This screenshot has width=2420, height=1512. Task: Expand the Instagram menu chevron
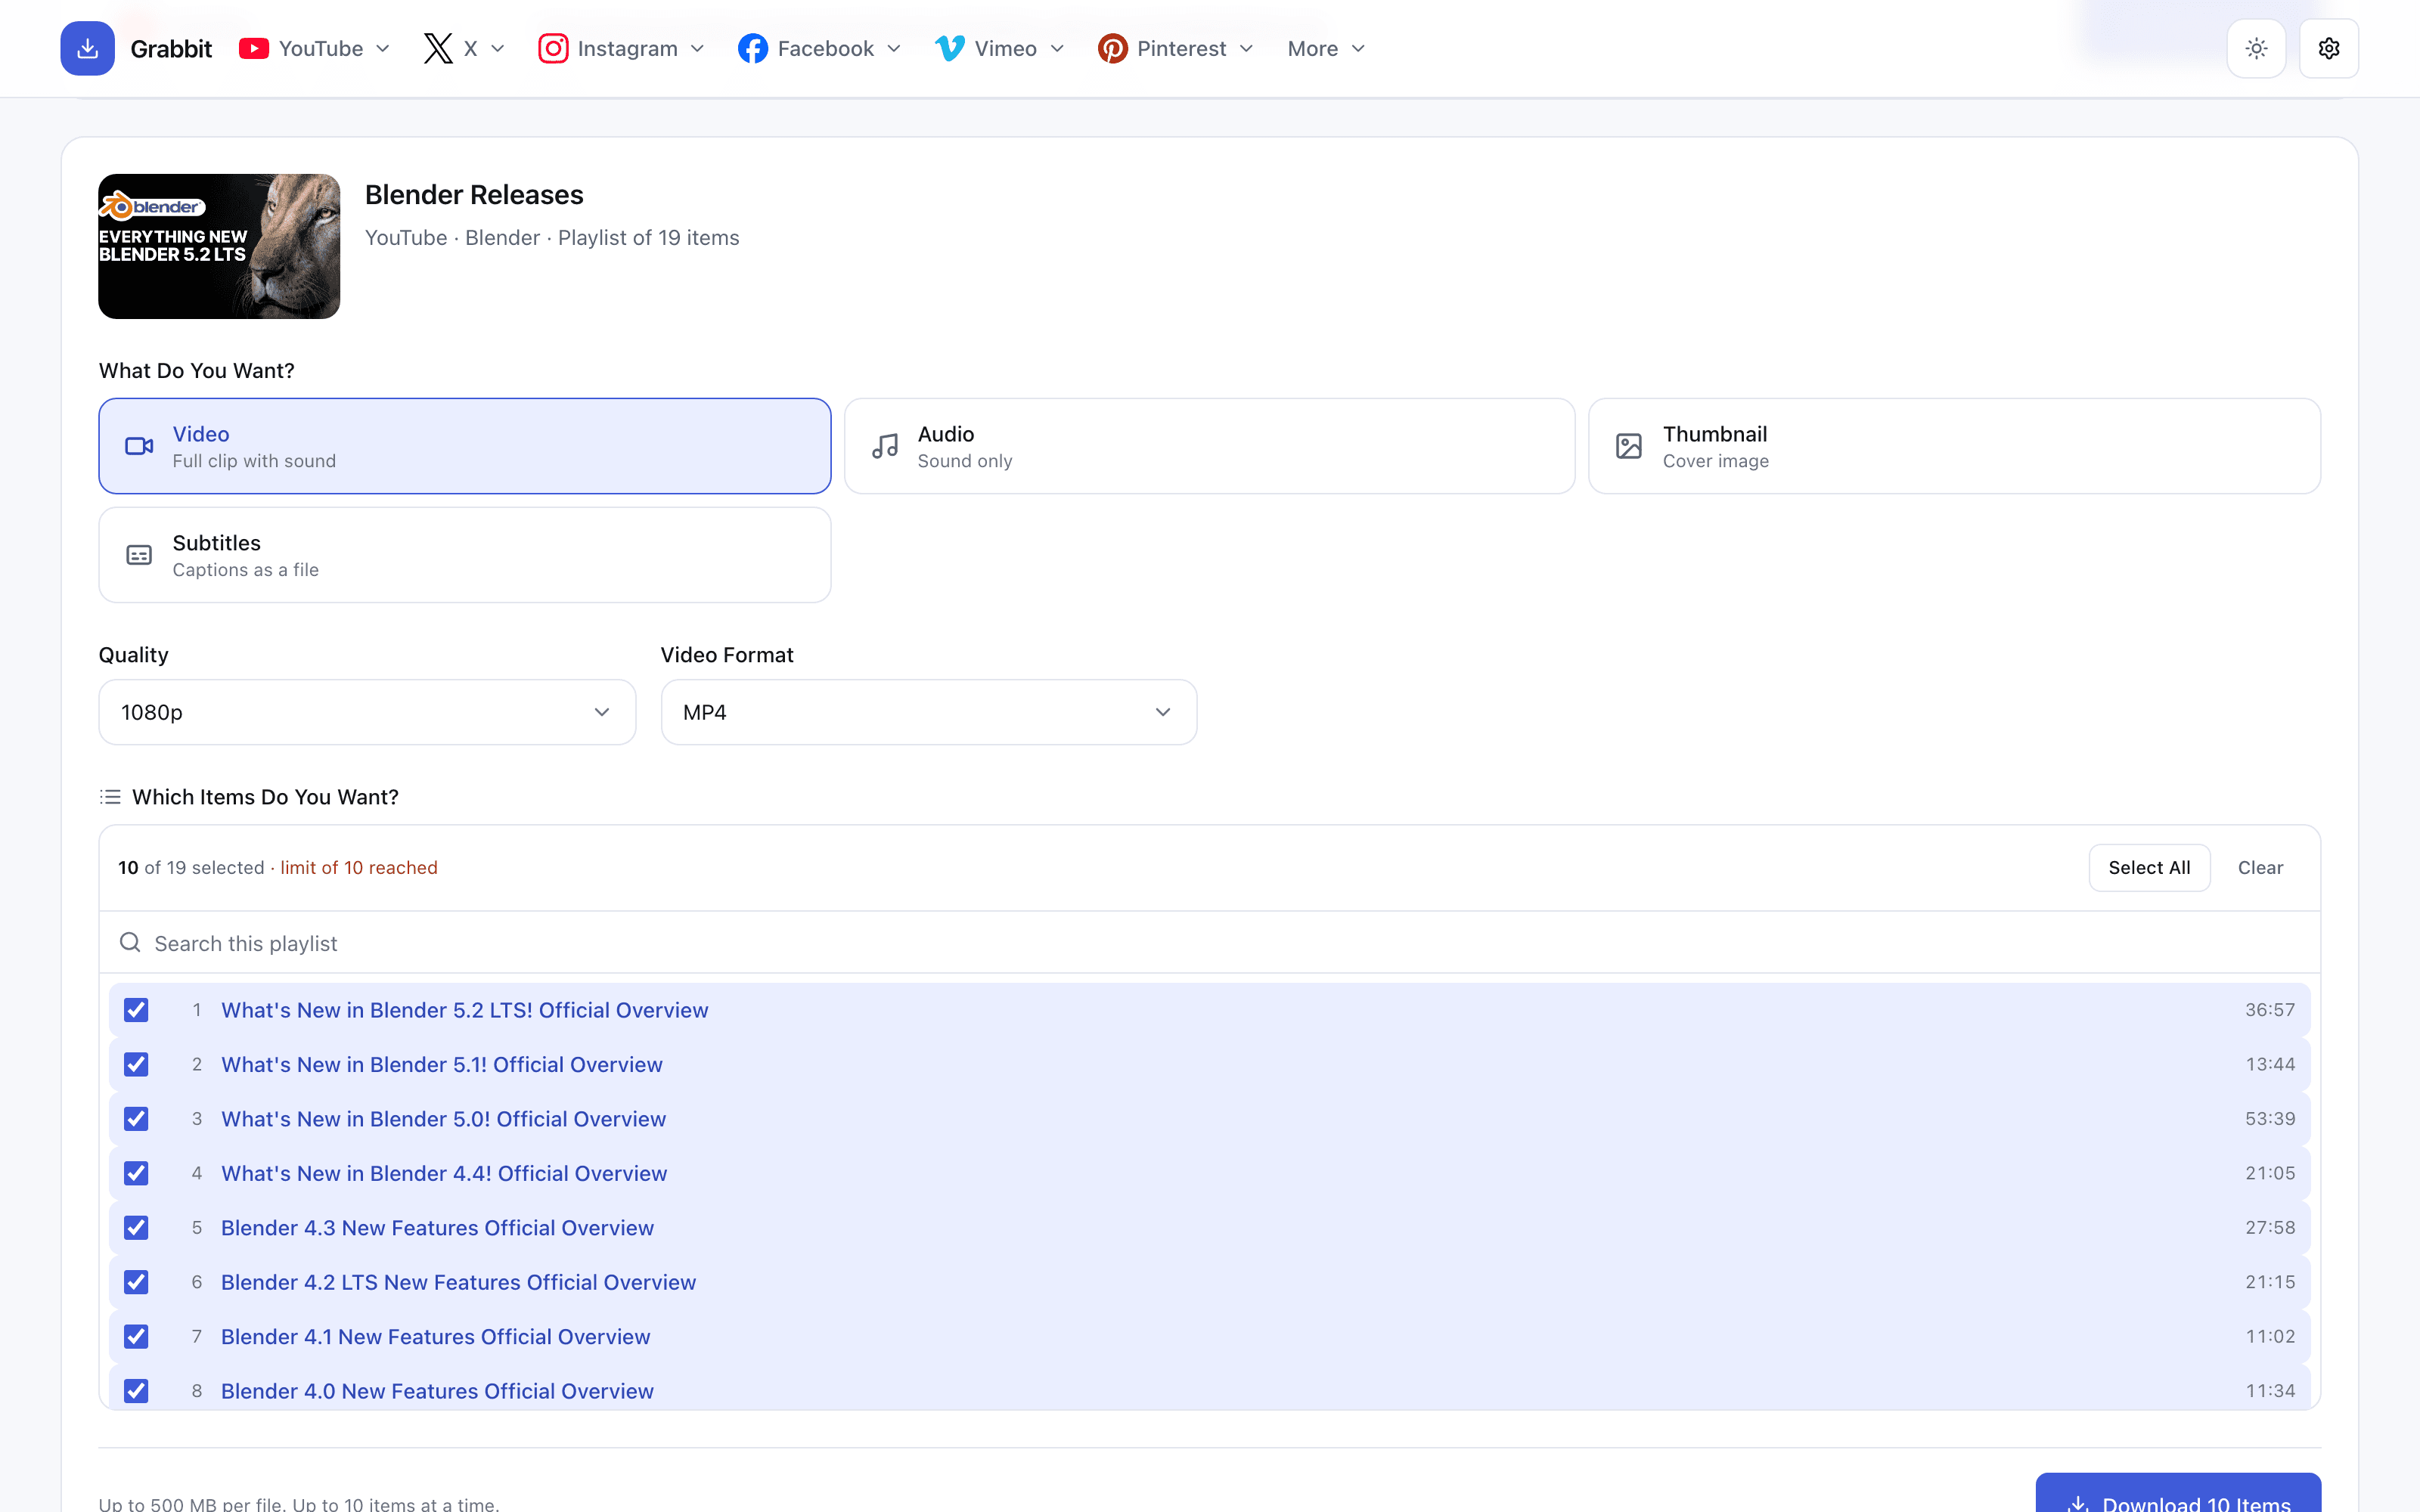click(x=697, y=48)
